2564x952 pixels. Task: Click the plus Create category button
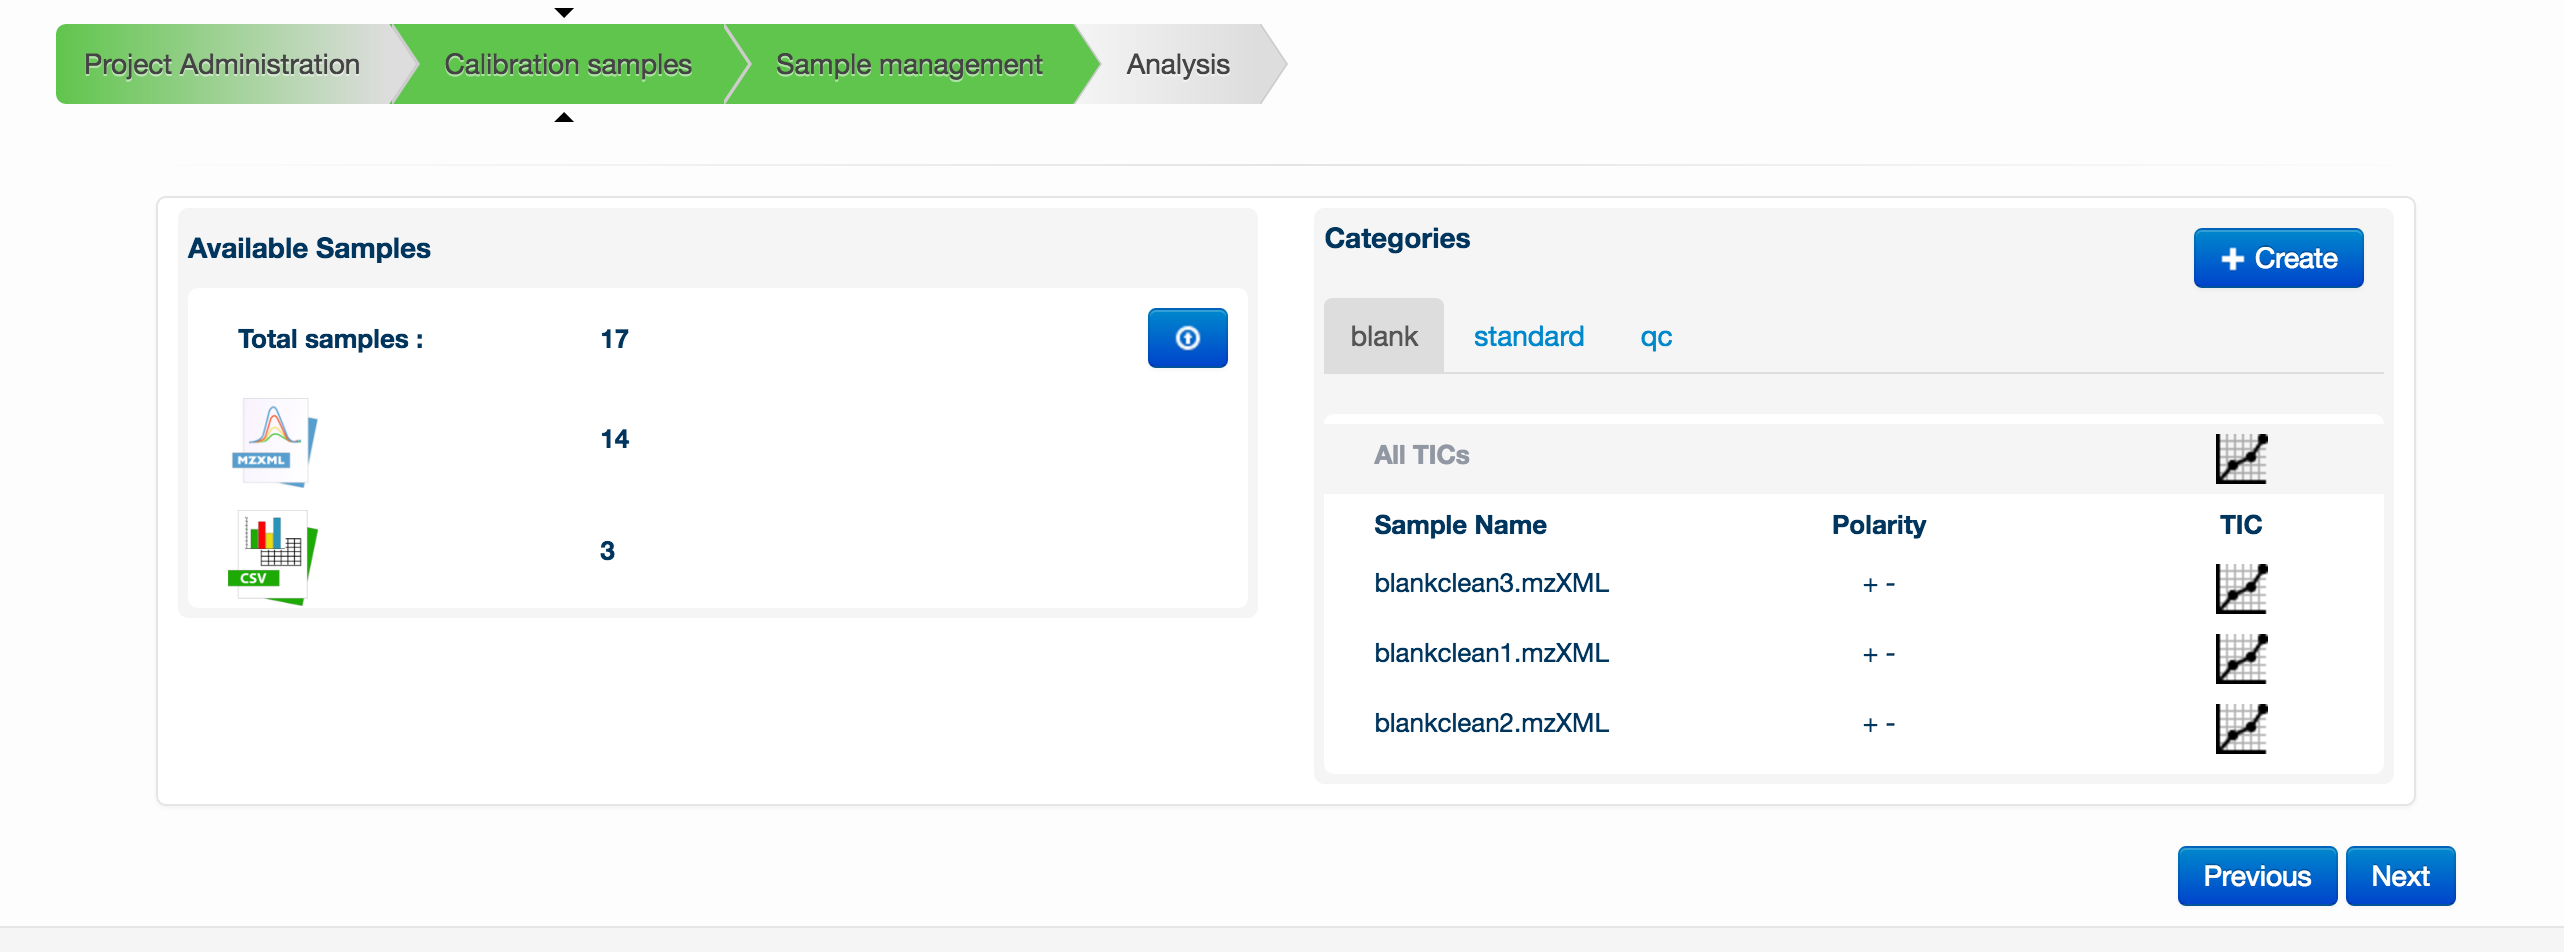(x=2278, y=258)
